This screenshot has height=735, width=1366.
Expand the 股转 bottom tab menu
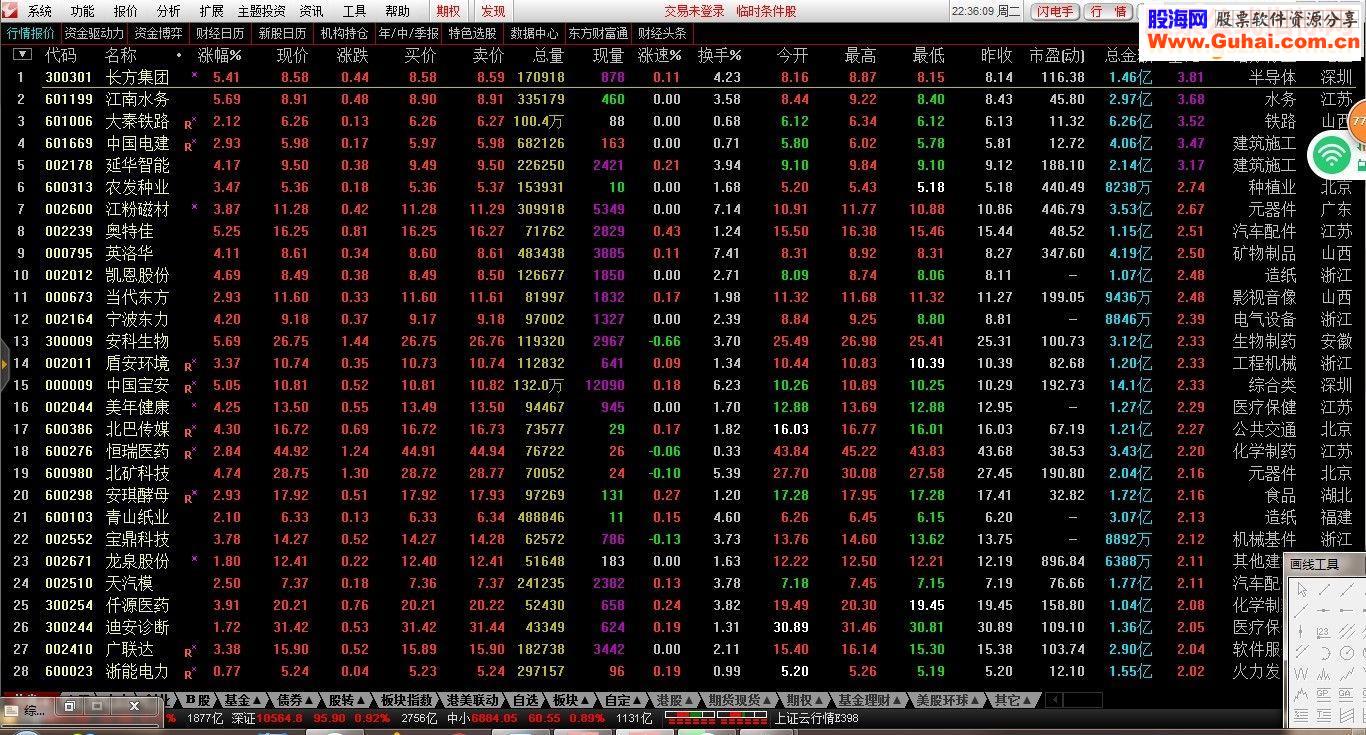(360, 700)
